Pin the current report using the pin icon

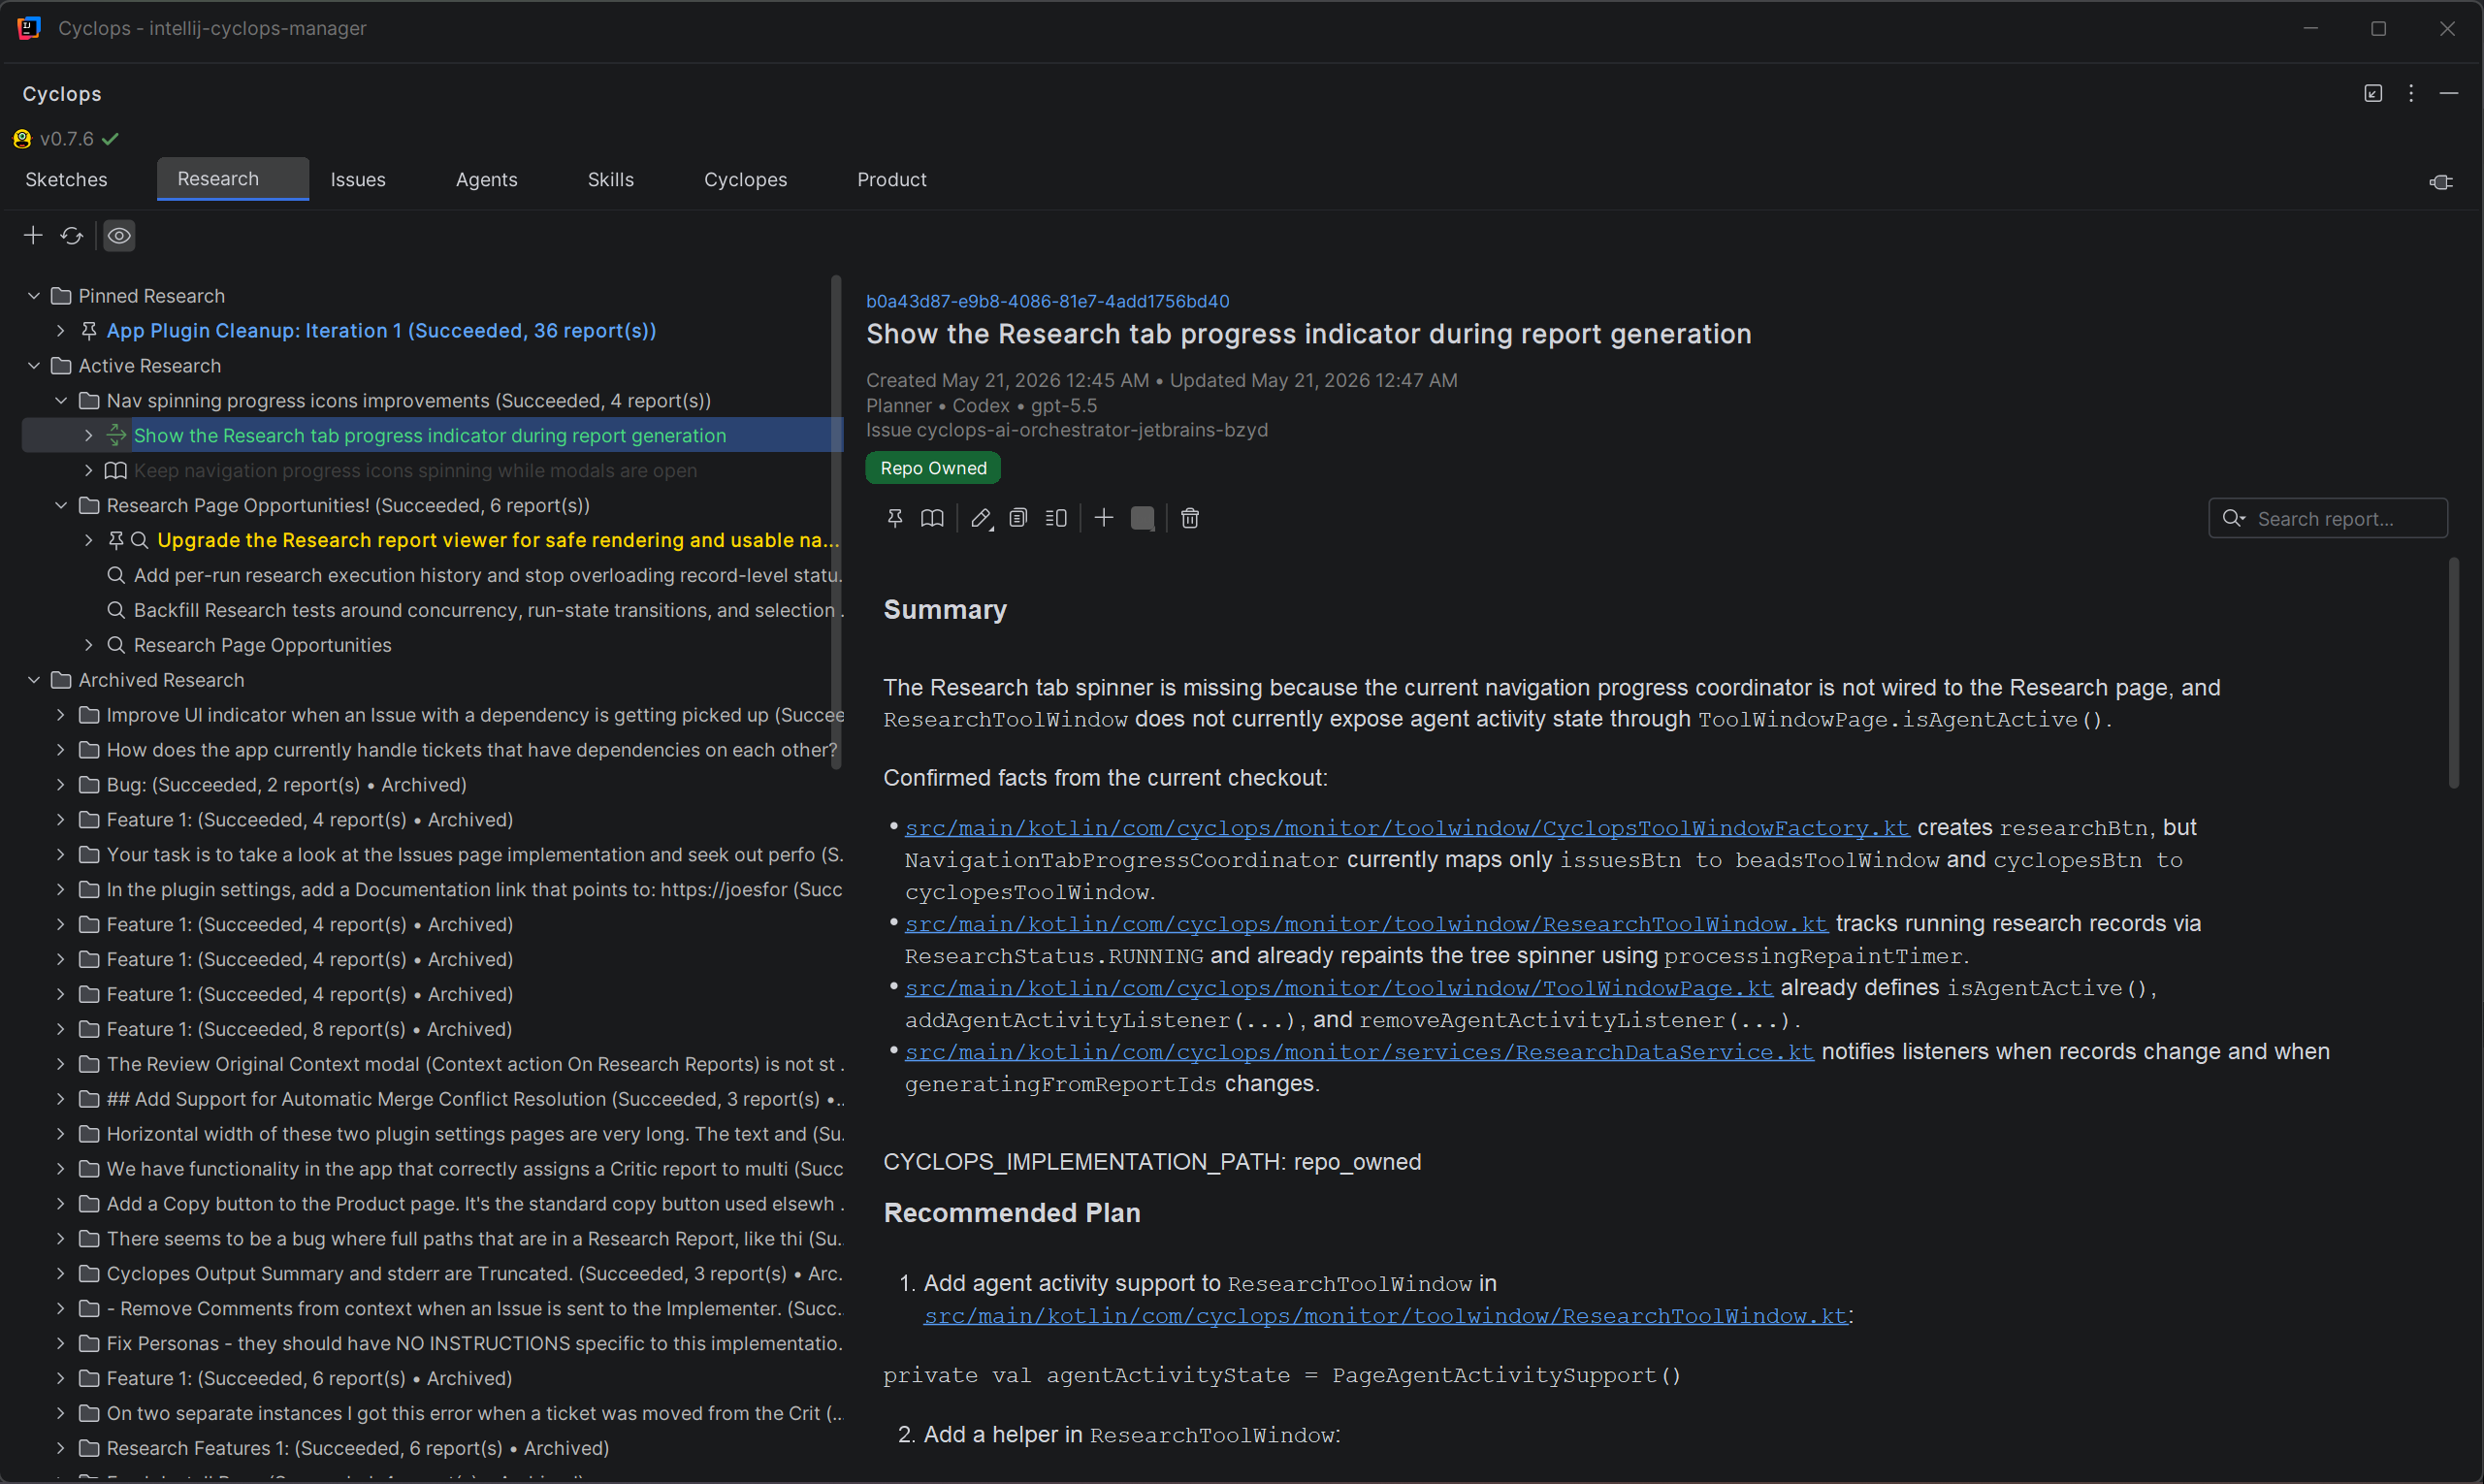point(895,518)
